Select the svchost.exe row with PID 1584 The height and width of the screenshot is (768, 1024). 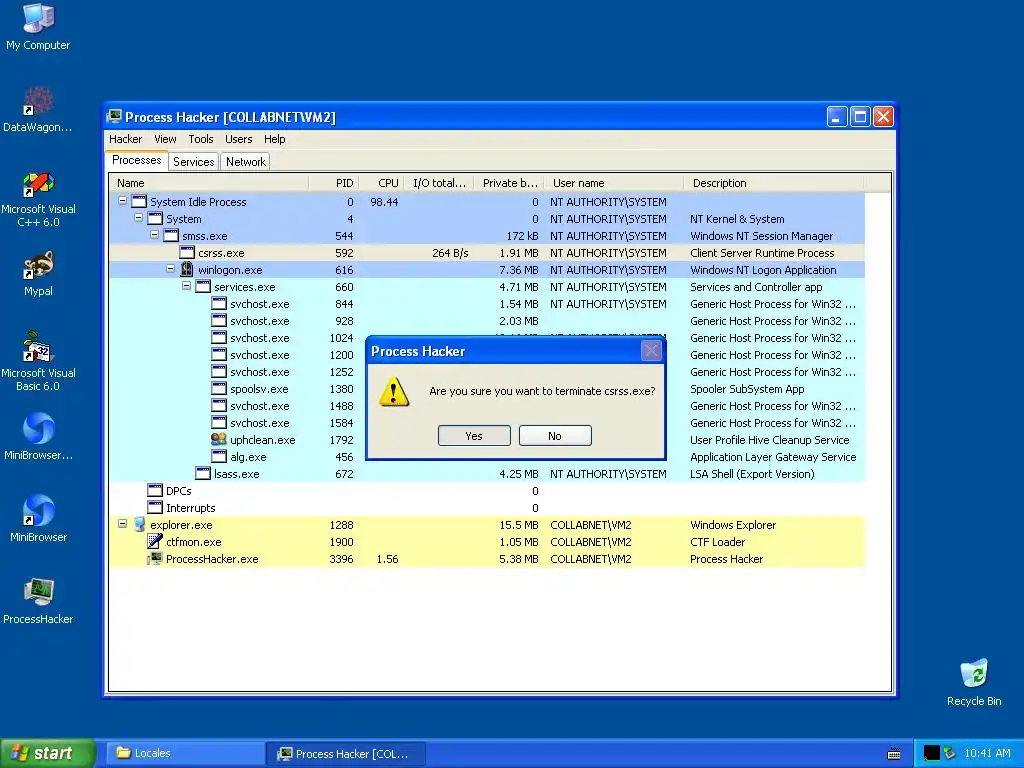coord(487,423)
